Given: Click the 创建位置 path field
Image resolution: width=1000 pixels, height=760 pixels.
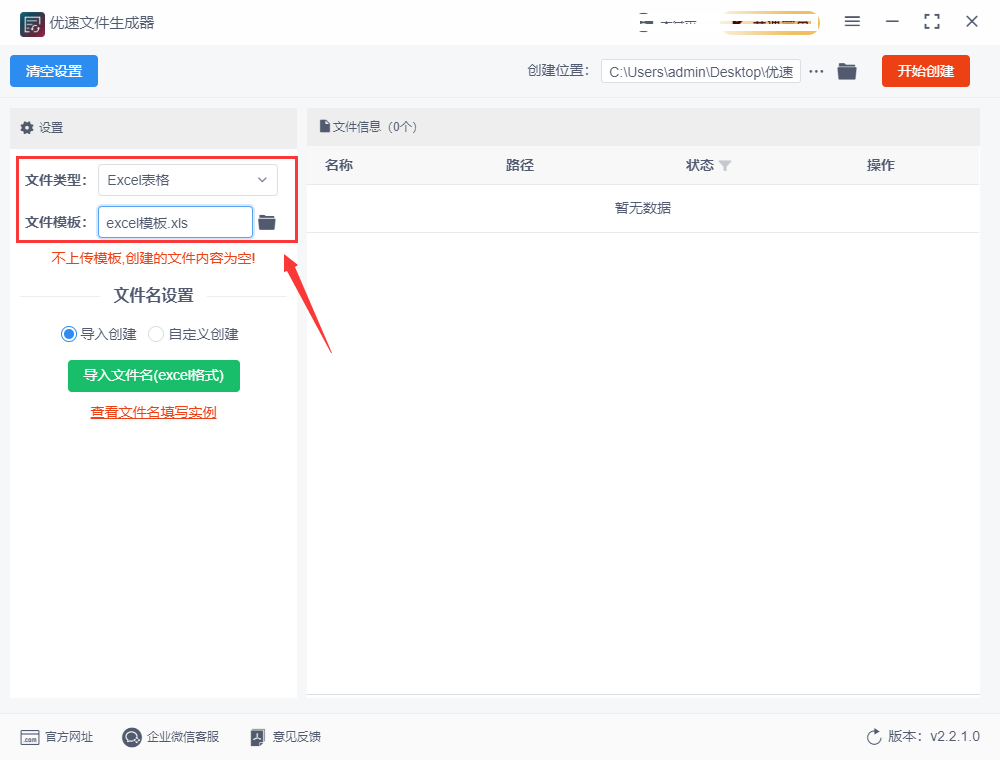Looking at the screenshot, I should (700, 71).
